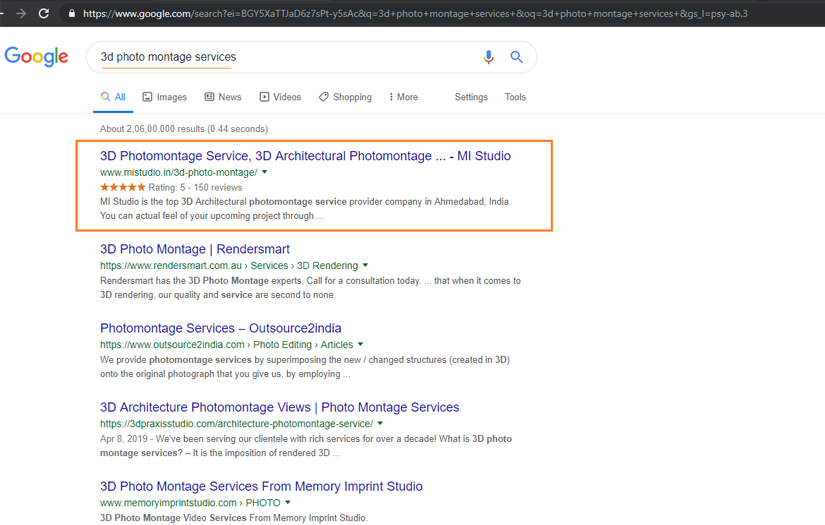
Task: Switch to the News tab
Action: 223,97
